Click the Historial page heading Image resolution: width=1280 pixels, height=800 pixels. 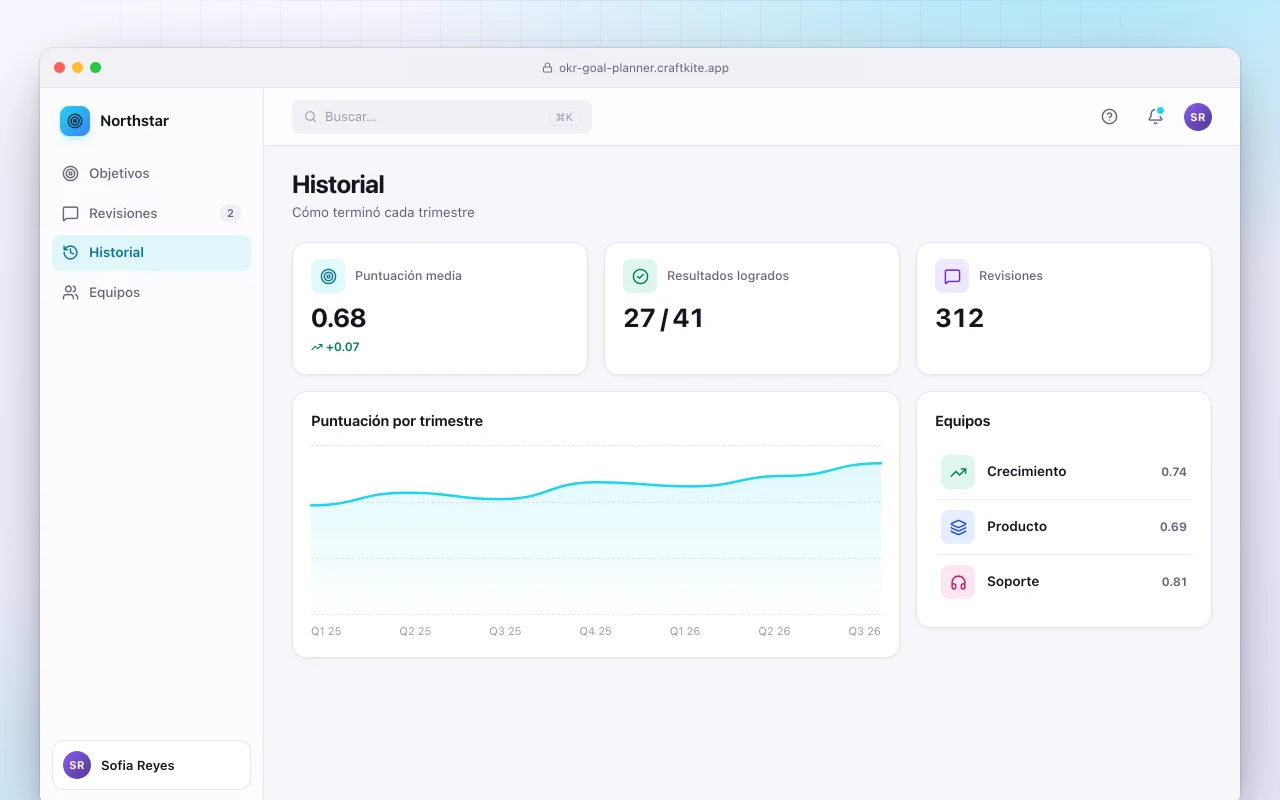point(338,185)
